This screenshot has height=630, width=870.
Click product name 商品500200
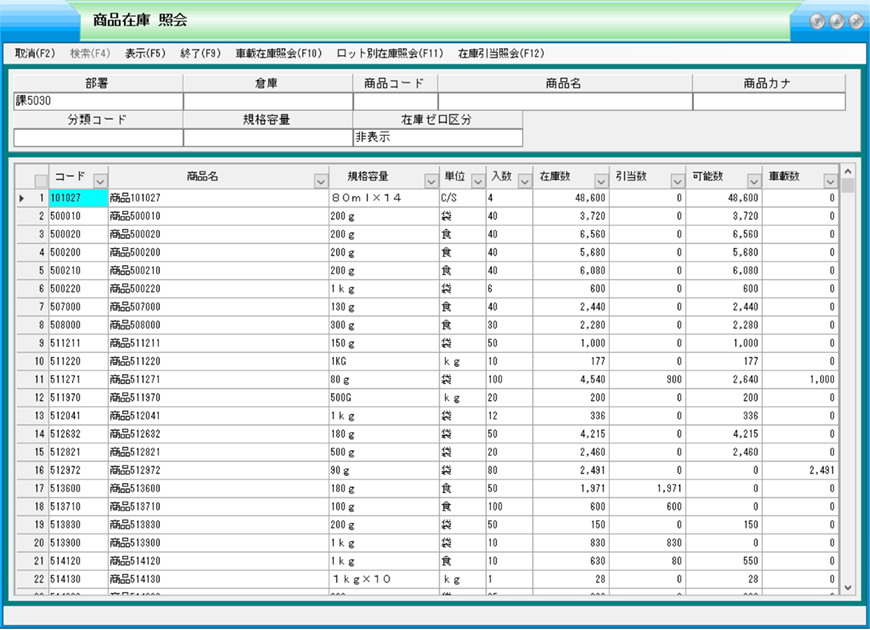point(135,253)
